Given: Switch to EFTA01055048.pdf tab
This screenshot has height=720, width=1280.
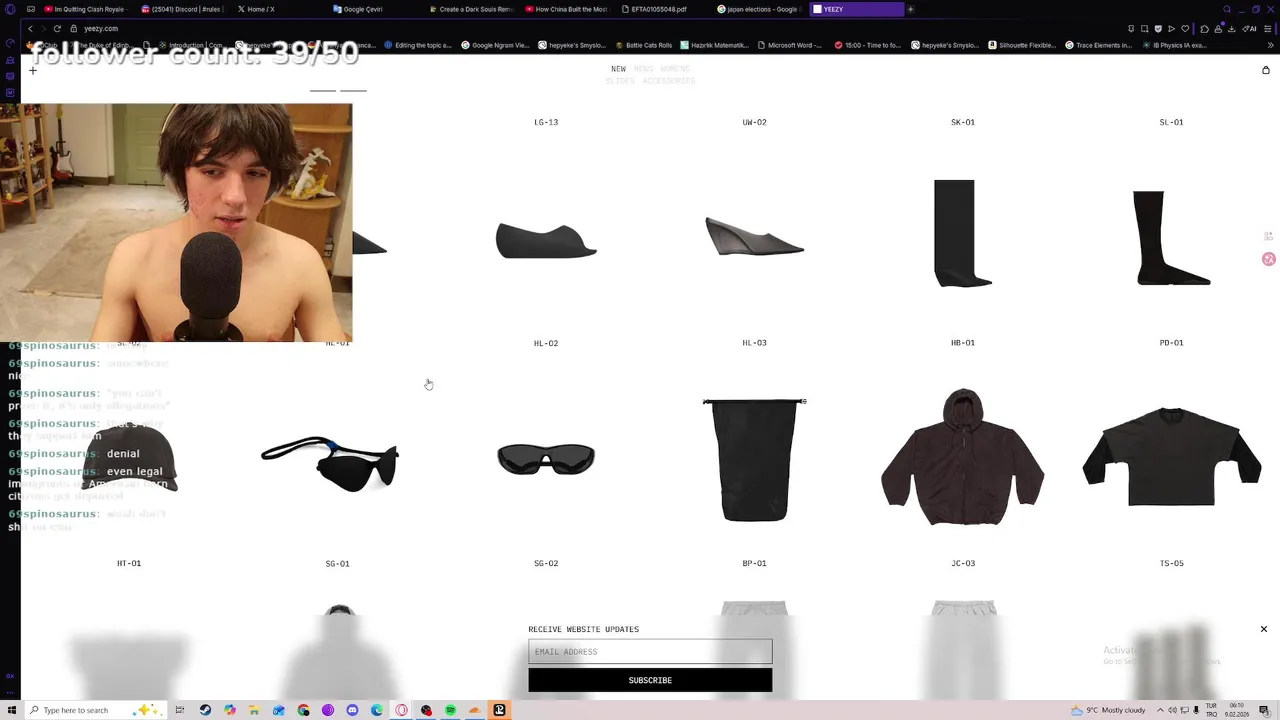Looking at the screenshot, I should [x=662, y=9].
